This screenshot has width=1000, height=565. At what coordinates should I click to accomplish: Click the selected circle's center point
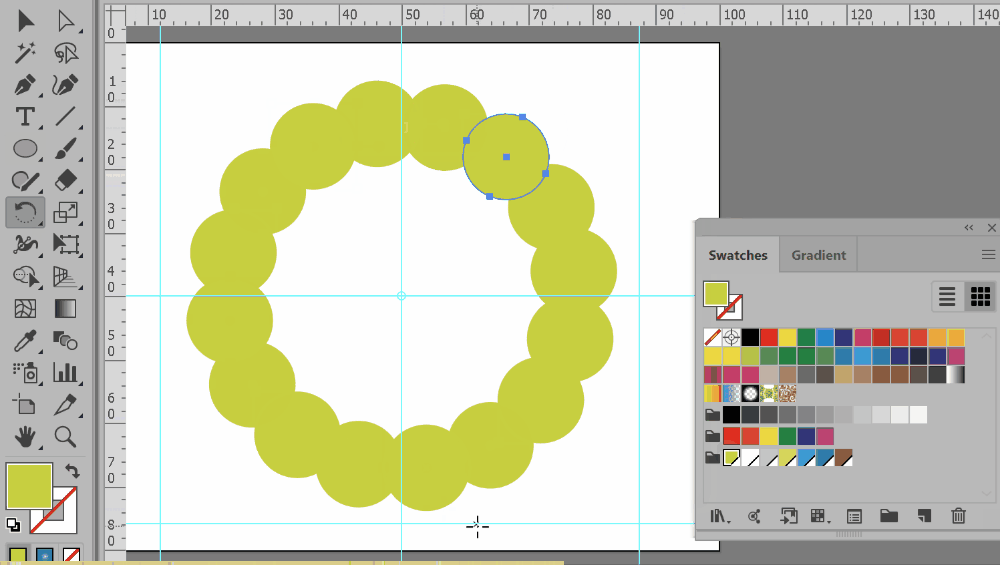(x=506, y=157)
